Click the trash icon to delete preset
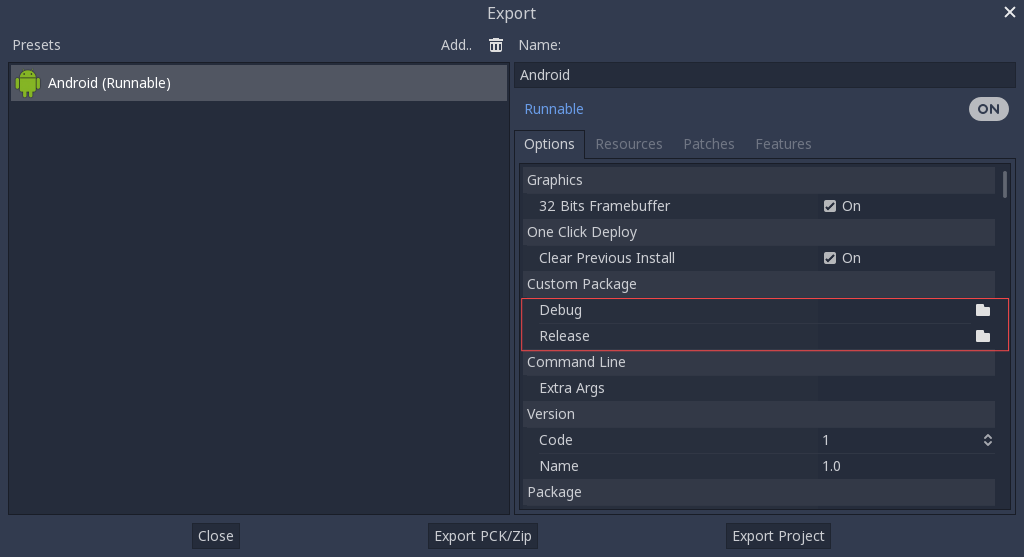This screenshot has width=1024, height=557. point(496,45)
